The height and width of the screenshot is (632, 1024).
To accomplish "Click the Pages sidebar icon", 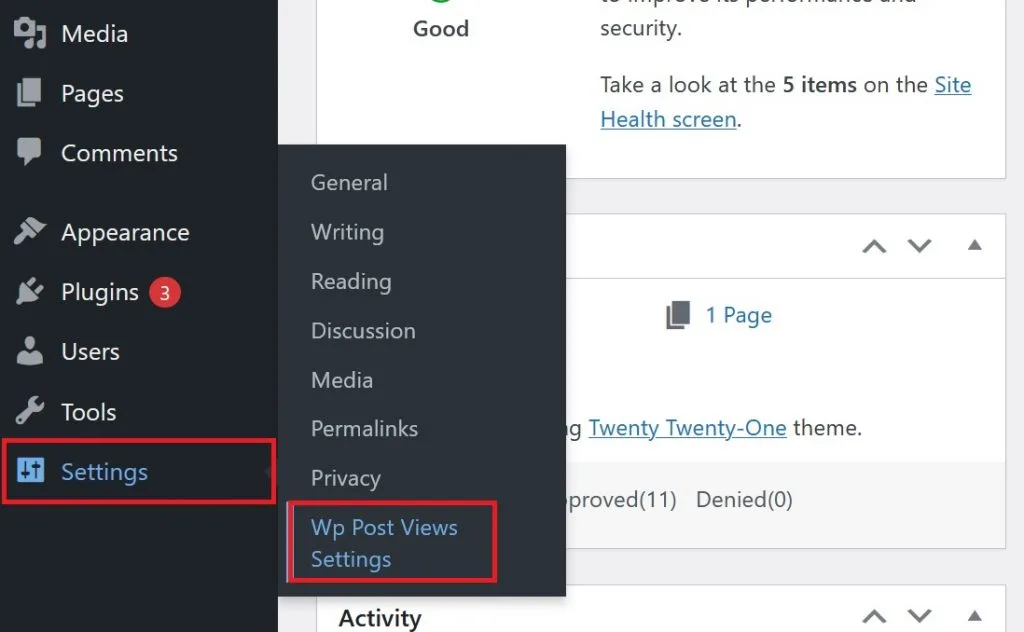I will tap(29, 93).
